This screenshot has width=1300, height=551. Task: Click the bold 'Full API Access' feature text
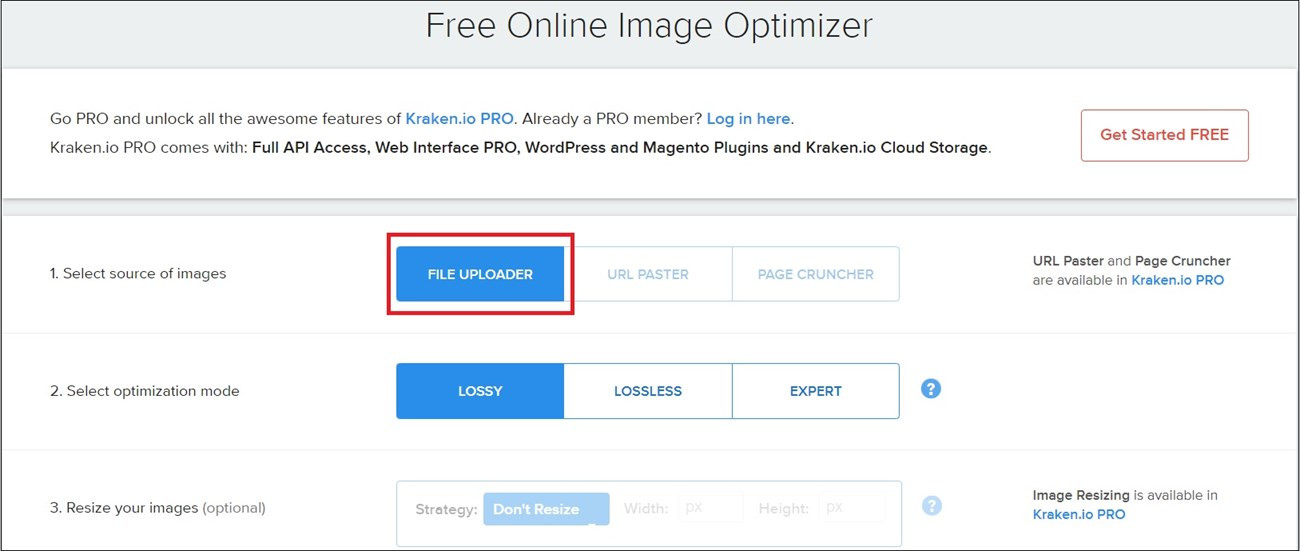click(311, 147)
